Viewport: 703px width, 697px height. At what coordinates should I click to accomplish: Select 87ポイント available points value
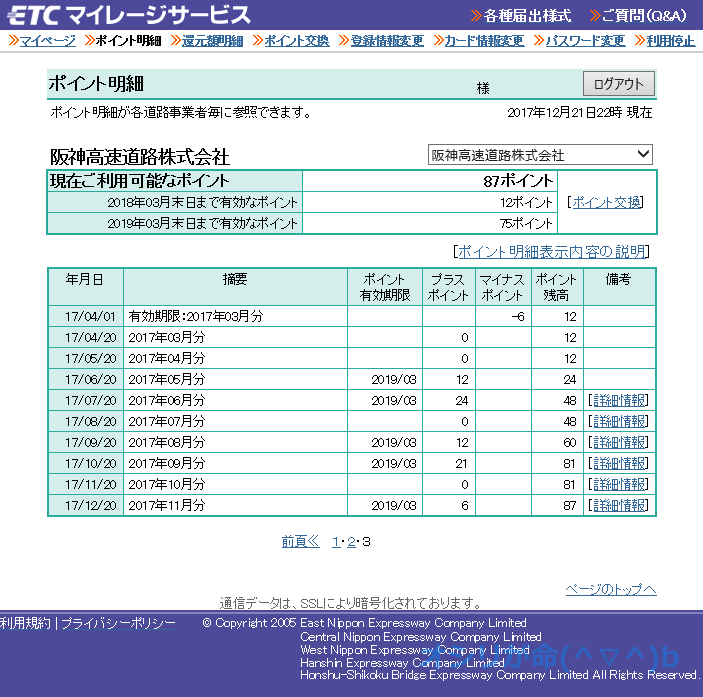pyautogui.click(x=518, y=181)
